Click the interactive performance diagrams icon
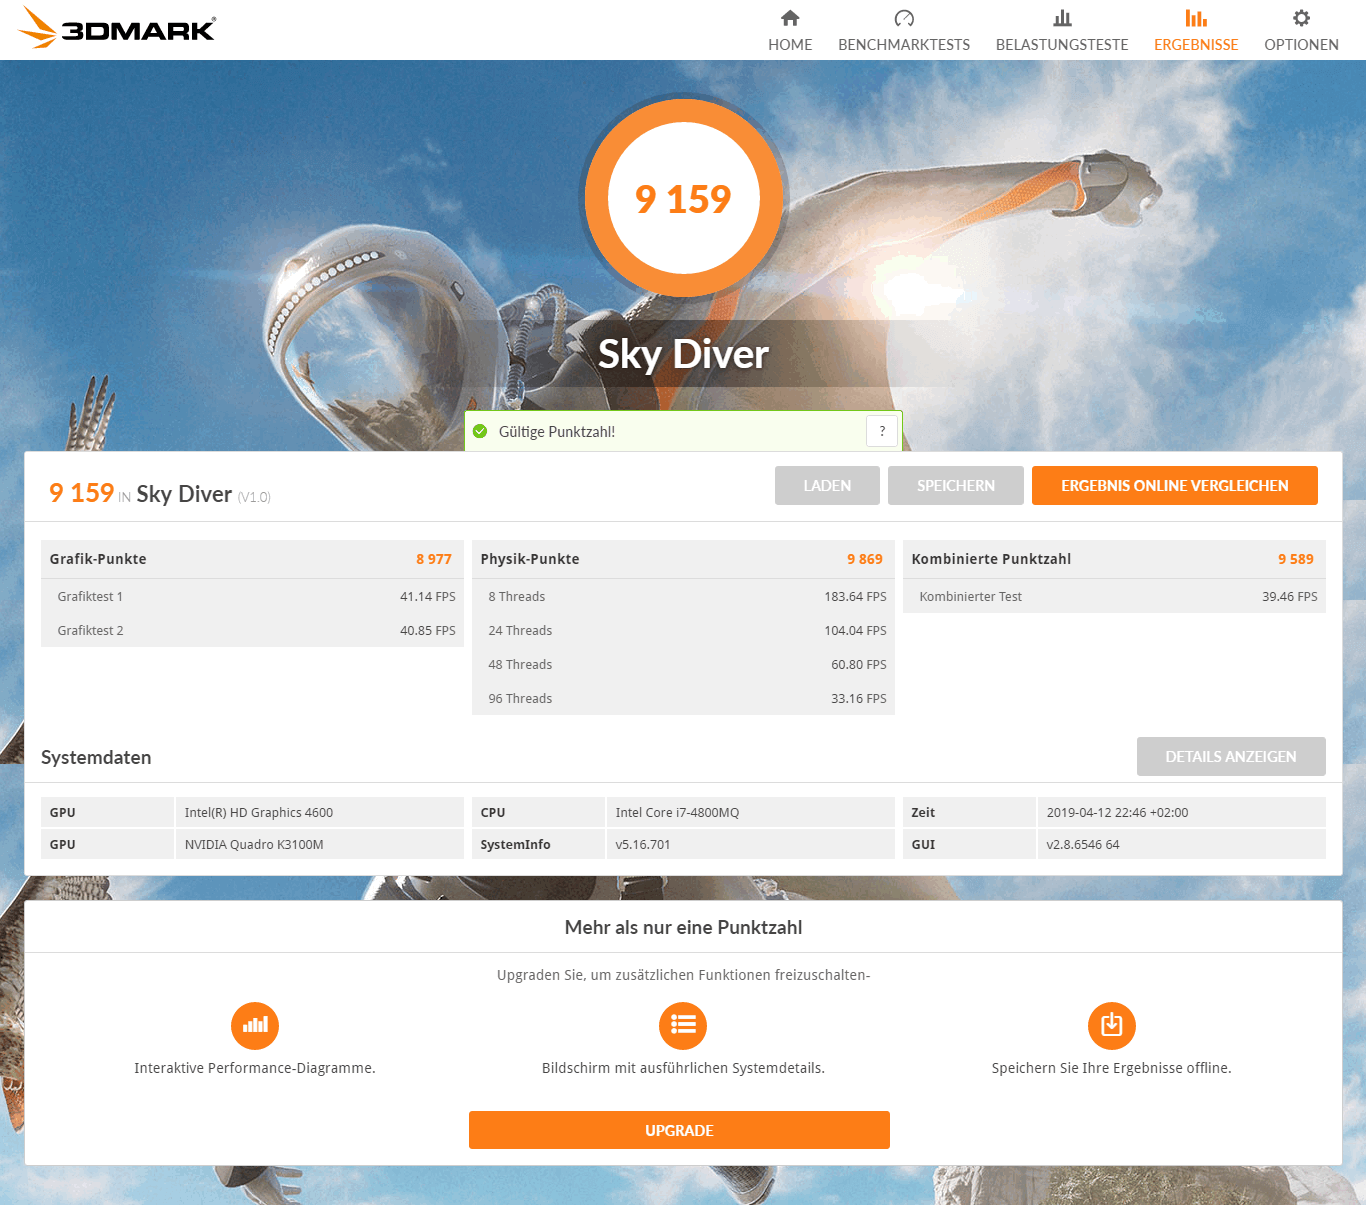Viewport: 1366px width, 1205px height. click(255, 1025)
